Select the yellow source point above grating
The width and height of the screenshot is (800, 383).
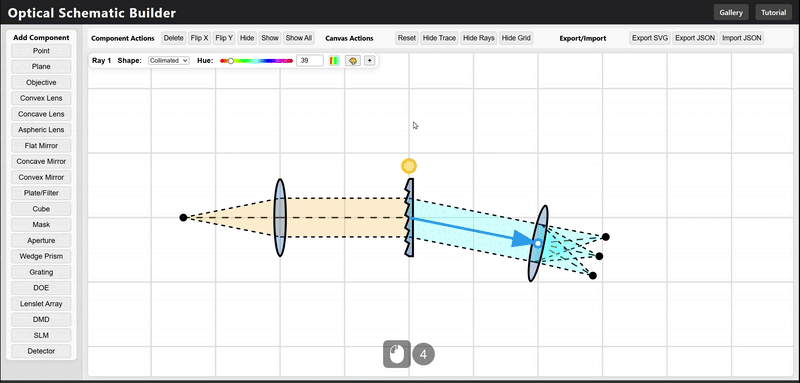tap(409, 166)
